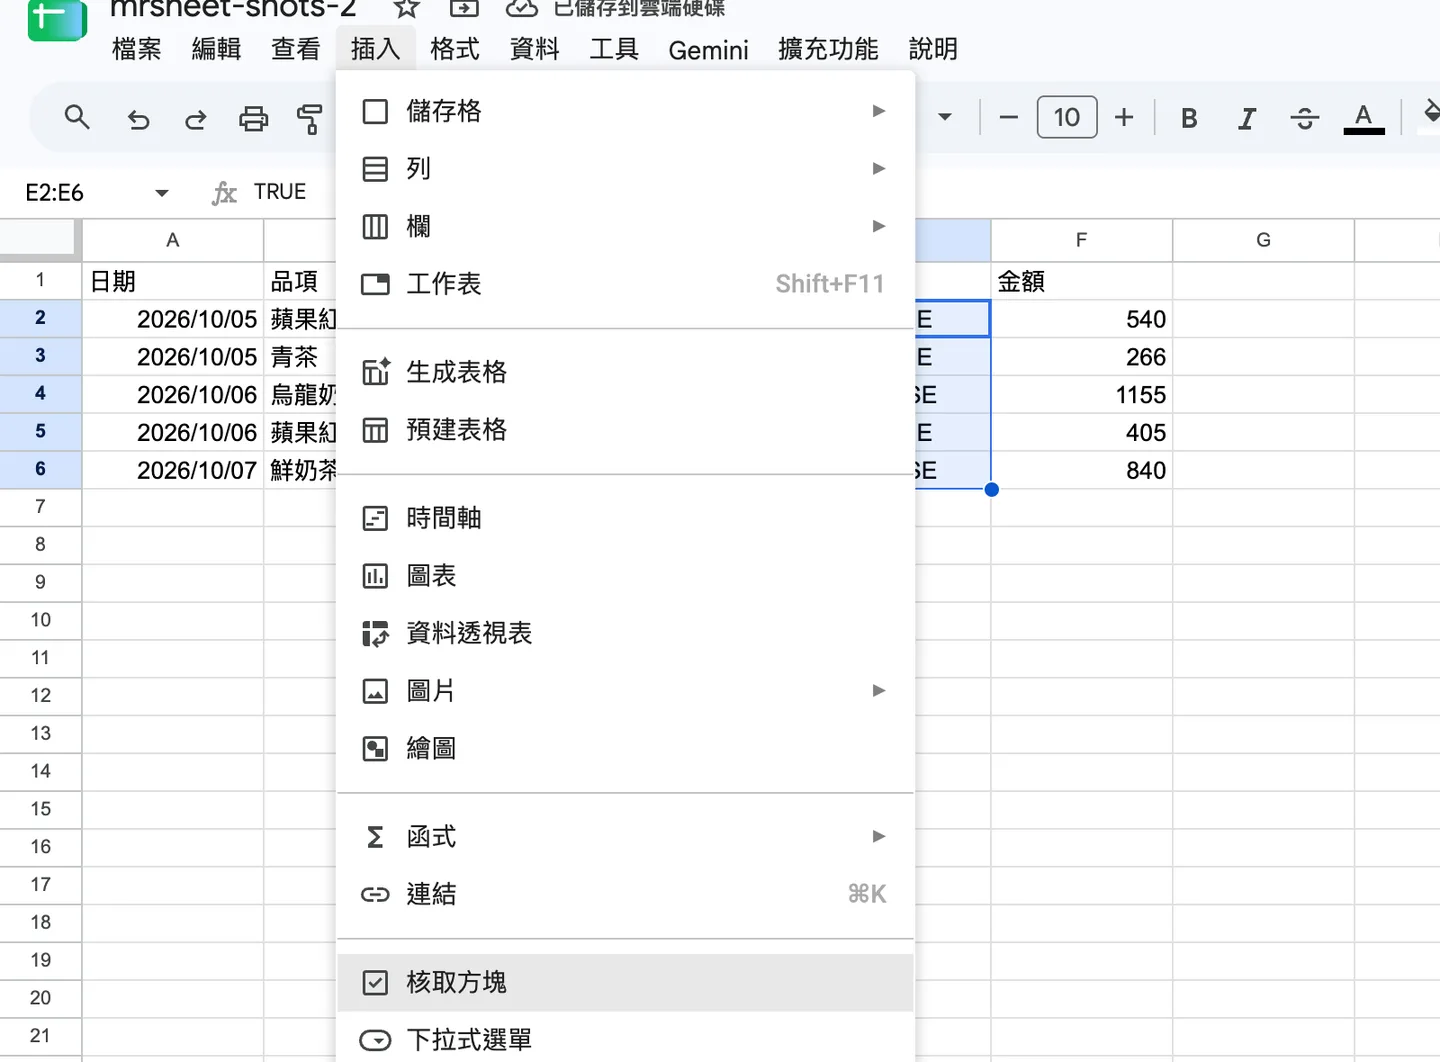Open the font dropdown arrow

(944, 118)
